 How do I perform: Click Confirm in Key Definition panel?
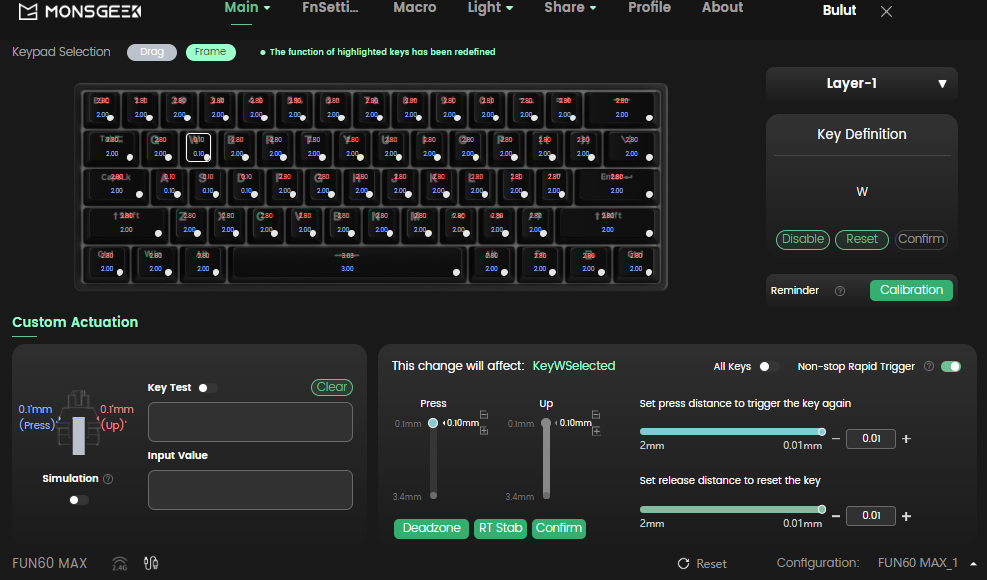(x=921, y=239)
